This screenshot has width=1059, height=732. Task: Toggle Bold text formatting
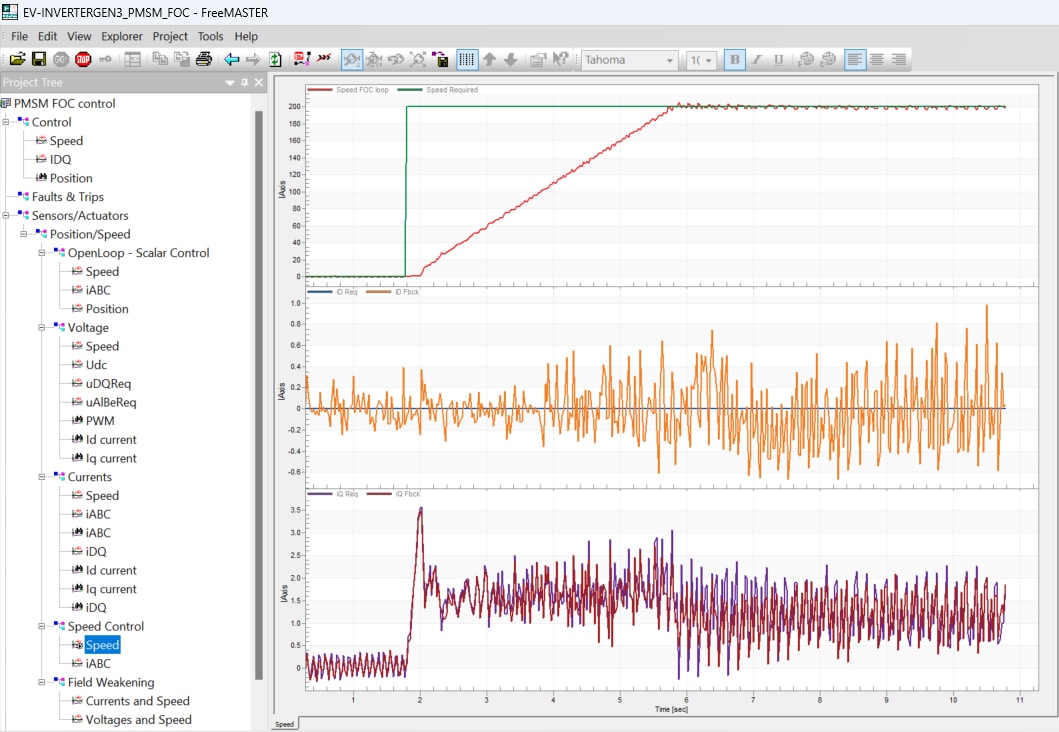(735, 60)
